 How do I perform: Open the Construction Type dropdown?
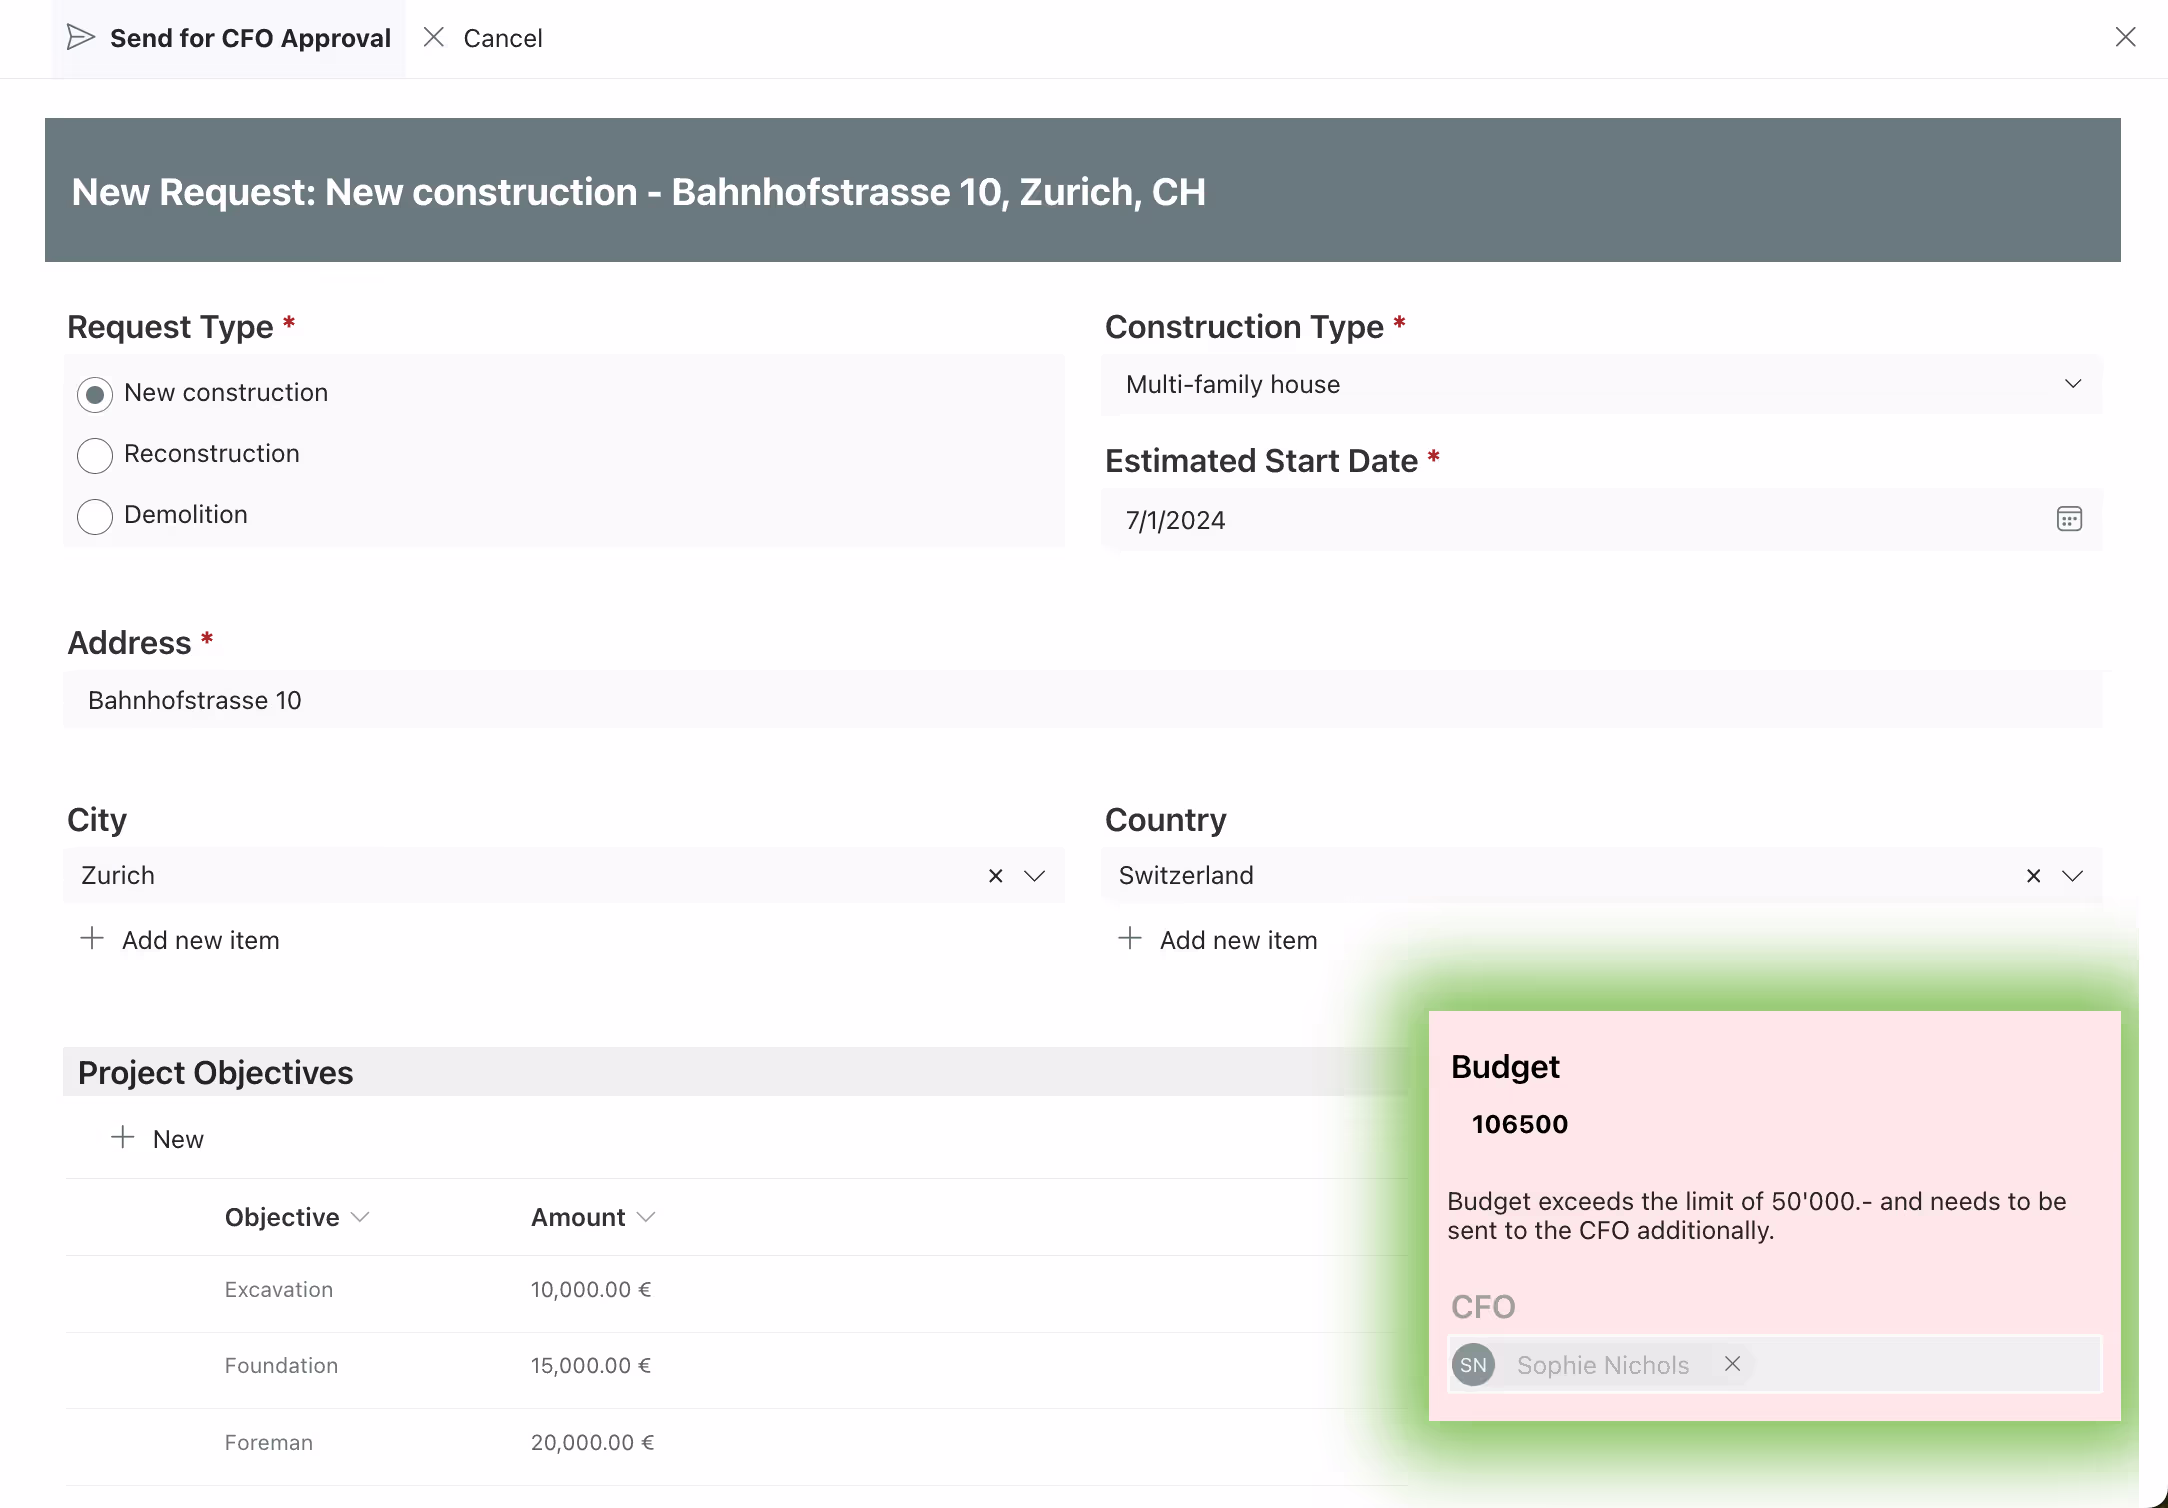(1602, 384)
